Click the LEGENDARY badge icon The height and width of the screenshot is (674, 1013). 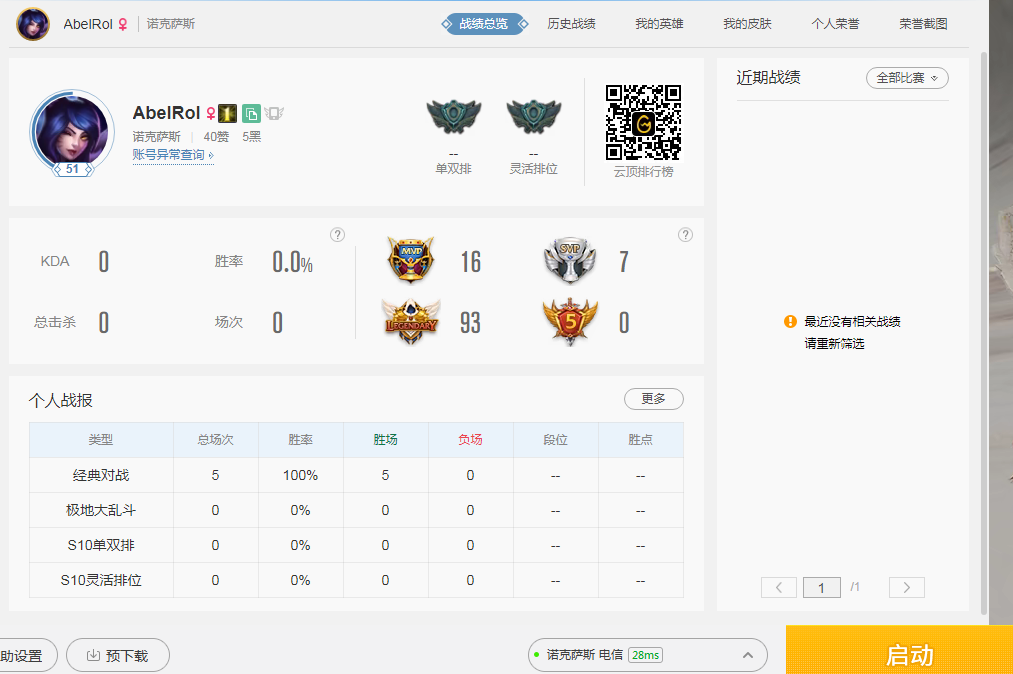coord(411,321)
